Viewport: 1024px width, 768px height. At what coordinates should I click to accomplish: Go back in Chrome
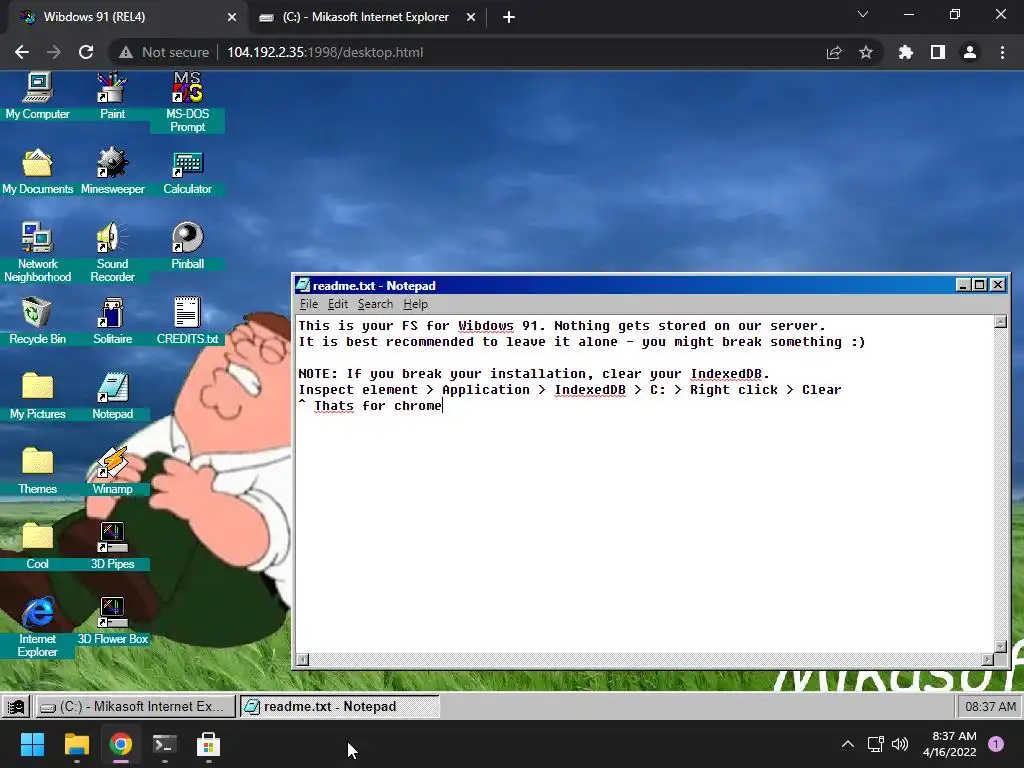22,52
